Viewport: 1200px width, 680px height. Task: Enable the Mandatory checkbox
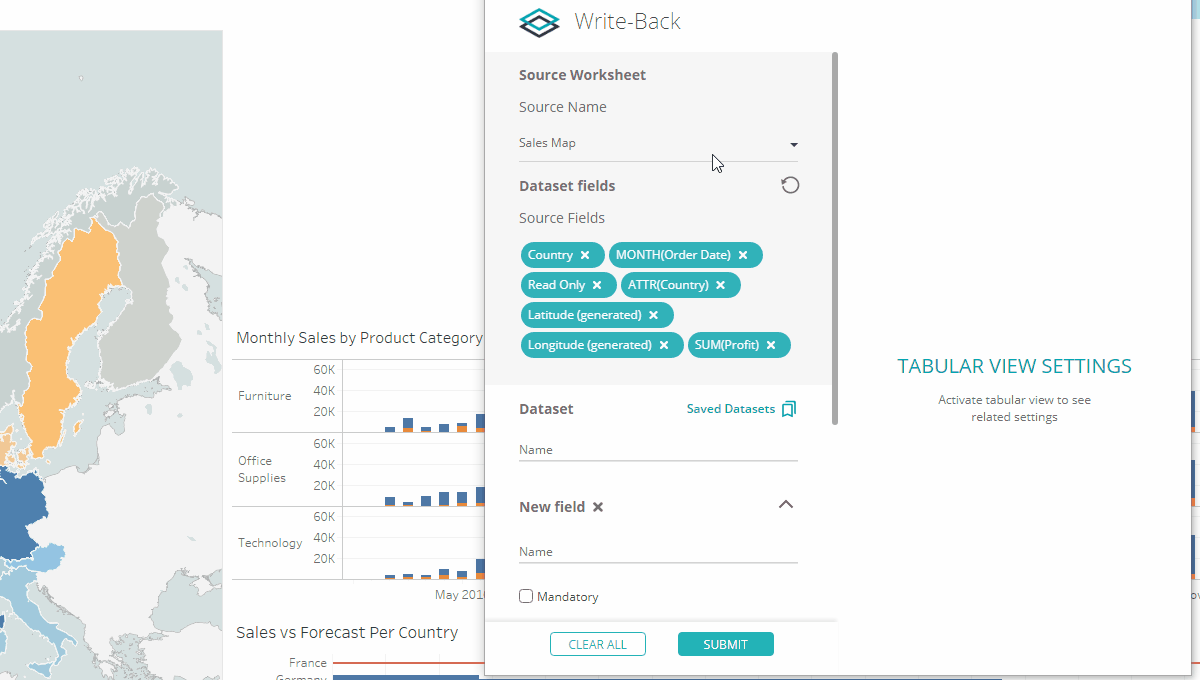[526, 596]
